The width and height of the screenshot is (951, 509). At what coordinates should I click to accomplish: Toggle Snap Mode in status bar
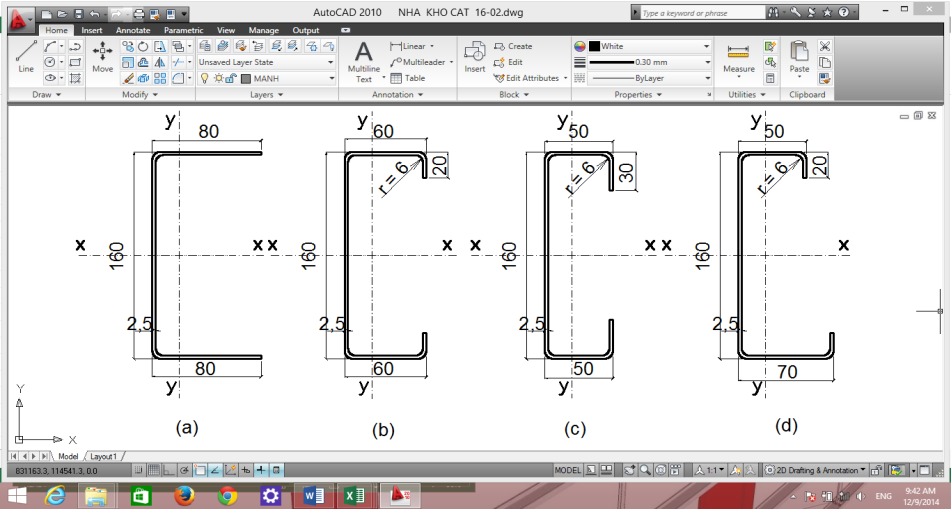(139, 470)
